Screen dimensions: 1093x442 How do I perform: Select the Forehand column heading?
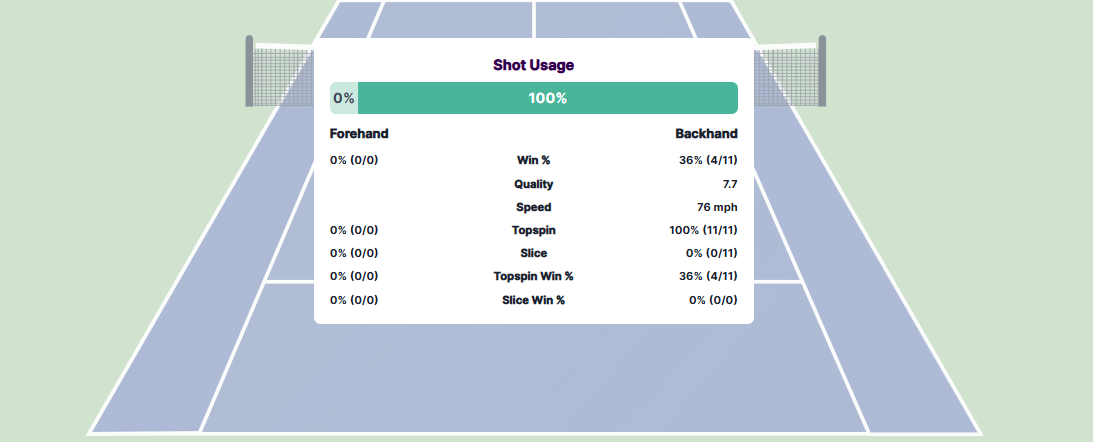click(359, 134)
